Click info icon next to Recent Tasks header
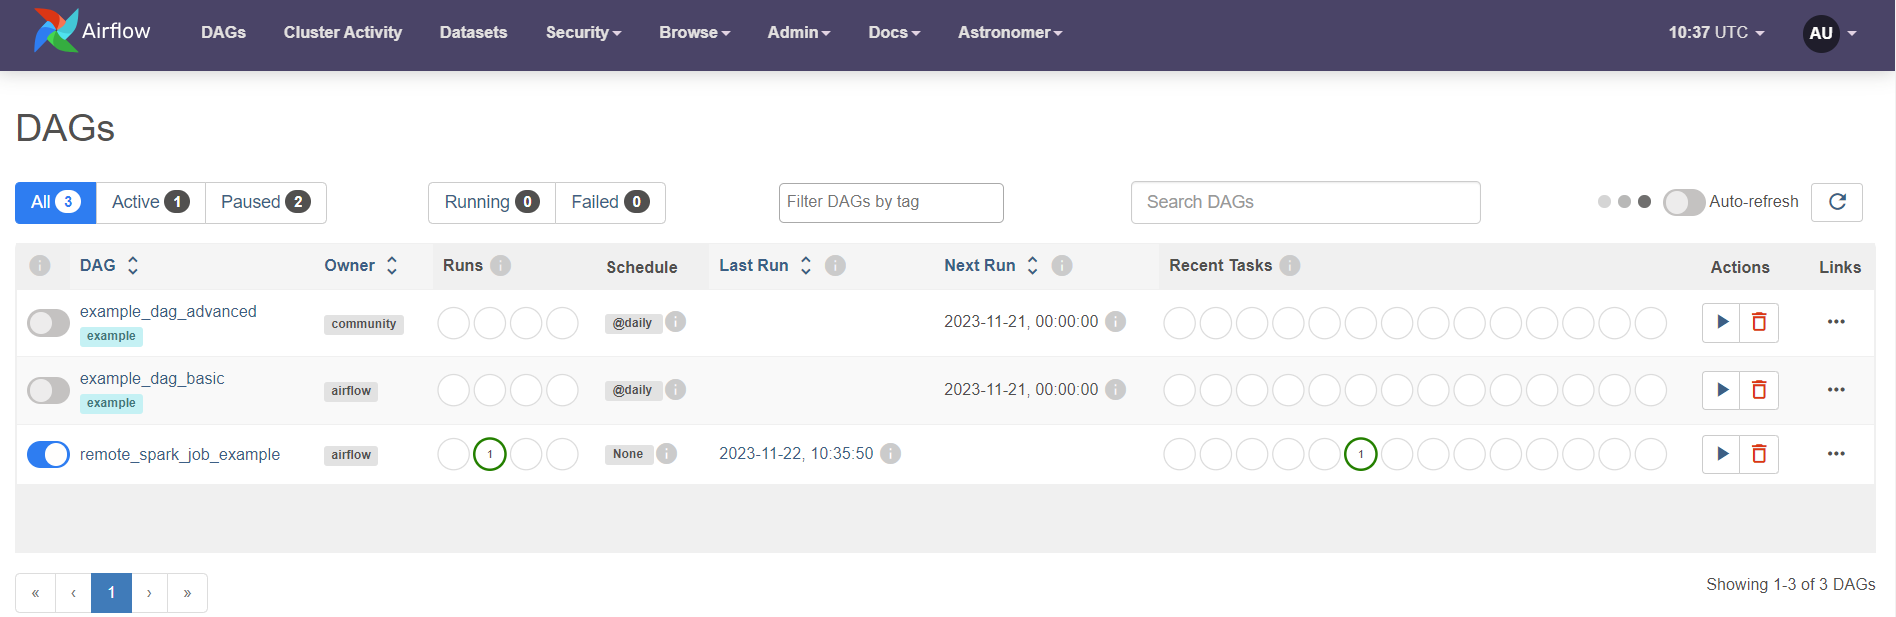 click(x=1290, y=265)
